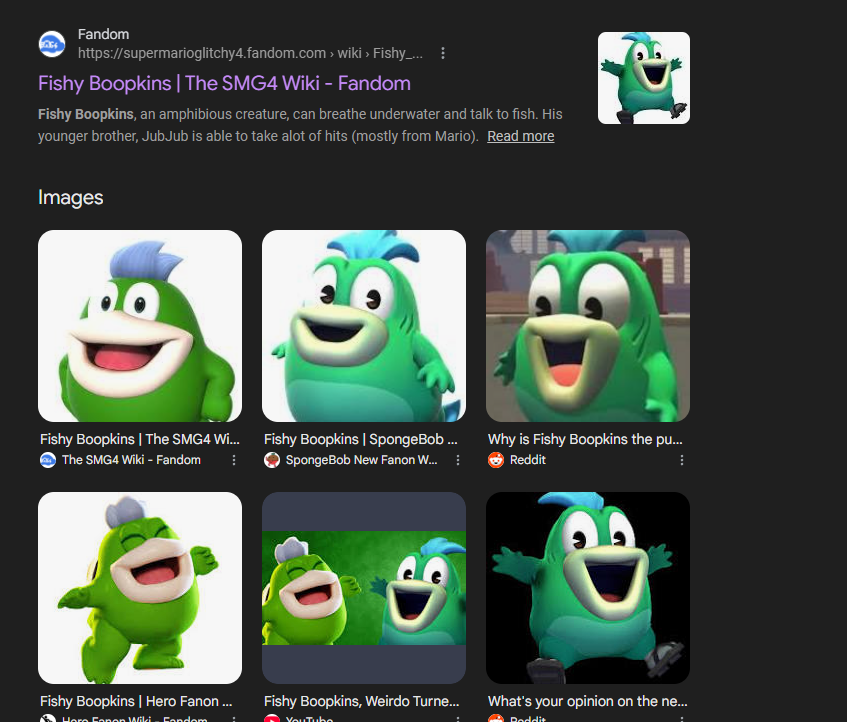The height and width of the screenshot is (722, 847).
Task: Open the Hero Fanon Wiki Fishy Boopkins image
Action: point(140,588)
